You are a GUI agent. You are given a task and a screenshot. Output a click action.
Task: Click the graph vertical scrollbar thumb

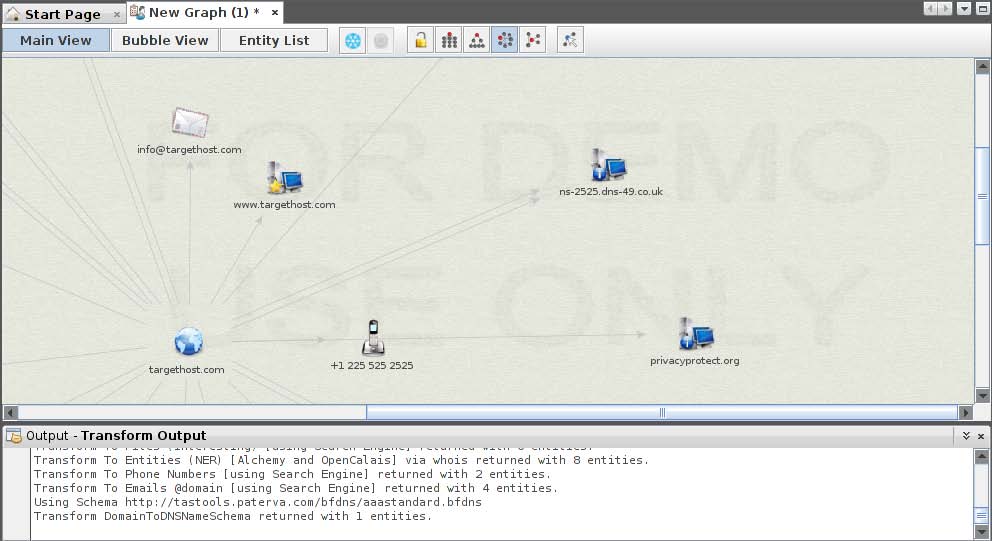click(982, 195)
